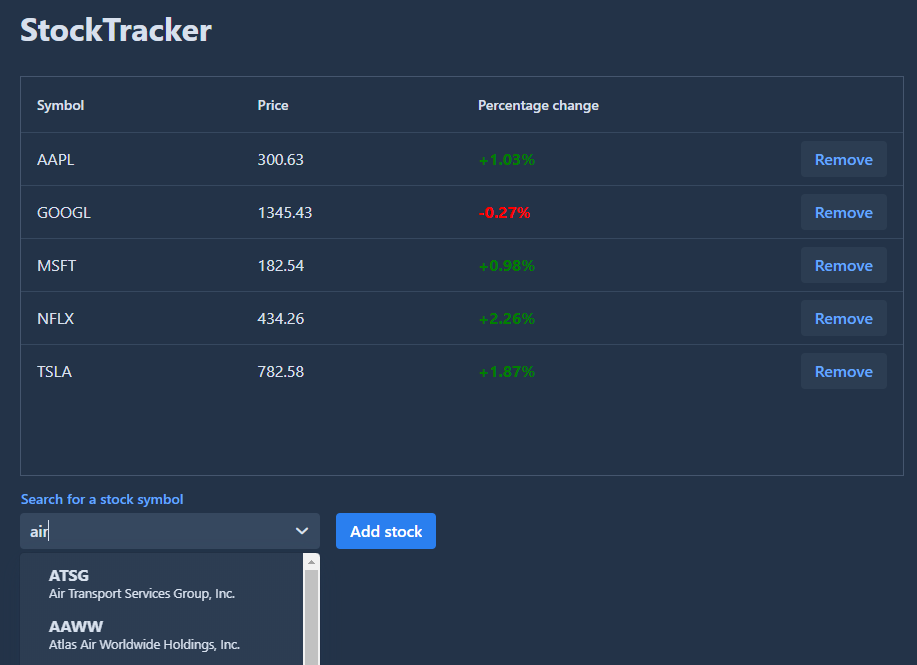The height and width of the screenshot is (665, 917).
Task: Sort by the Symbol column header
Action: 60,105
